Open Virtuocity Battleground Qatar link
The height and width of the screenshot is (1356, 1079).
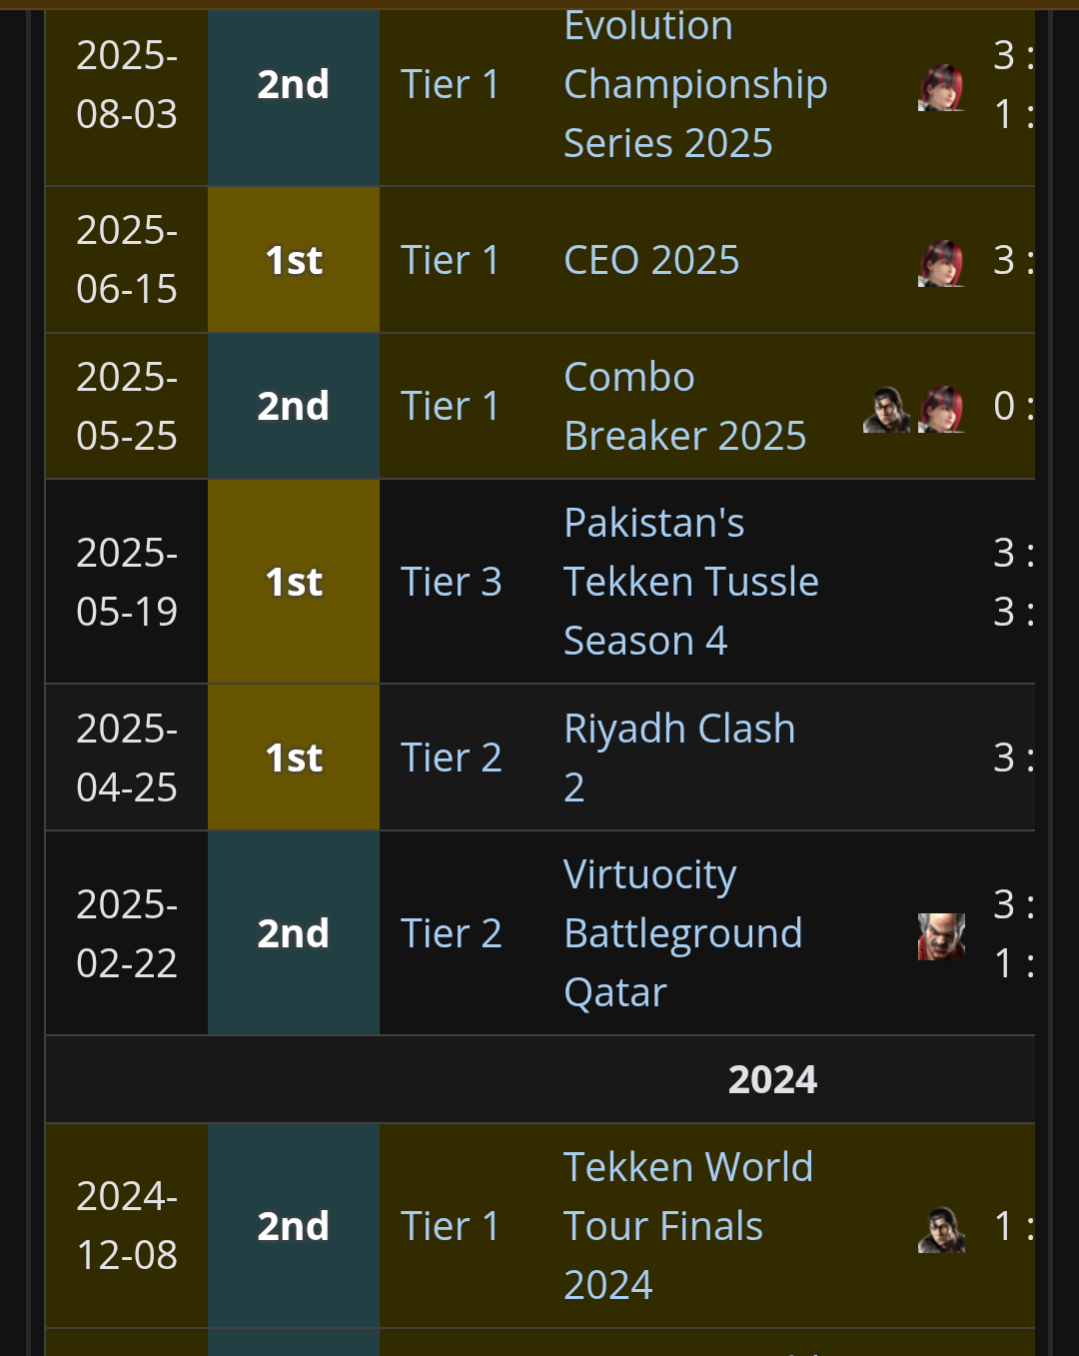click(682, 934)
